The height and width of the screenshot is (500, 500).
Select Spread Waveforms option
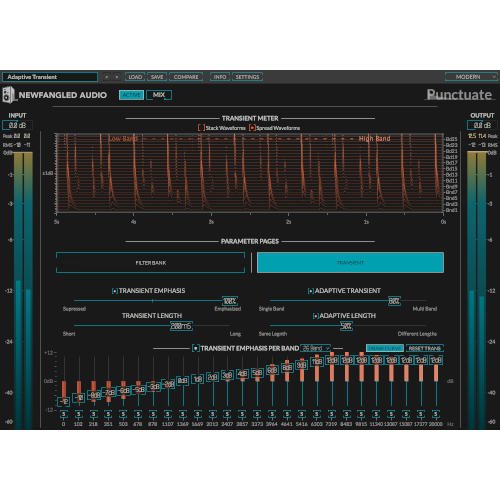(252, 128)
